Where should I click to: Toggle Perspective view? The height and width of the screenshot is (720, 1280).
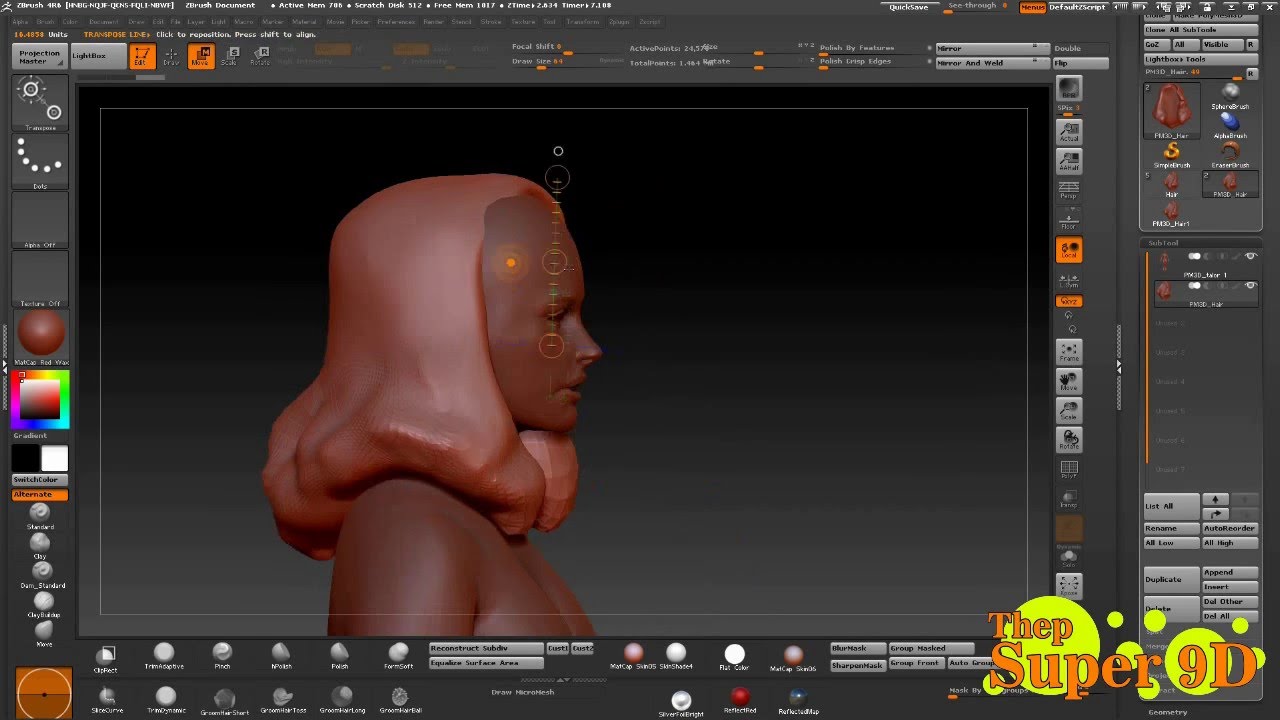(1069, 190)
